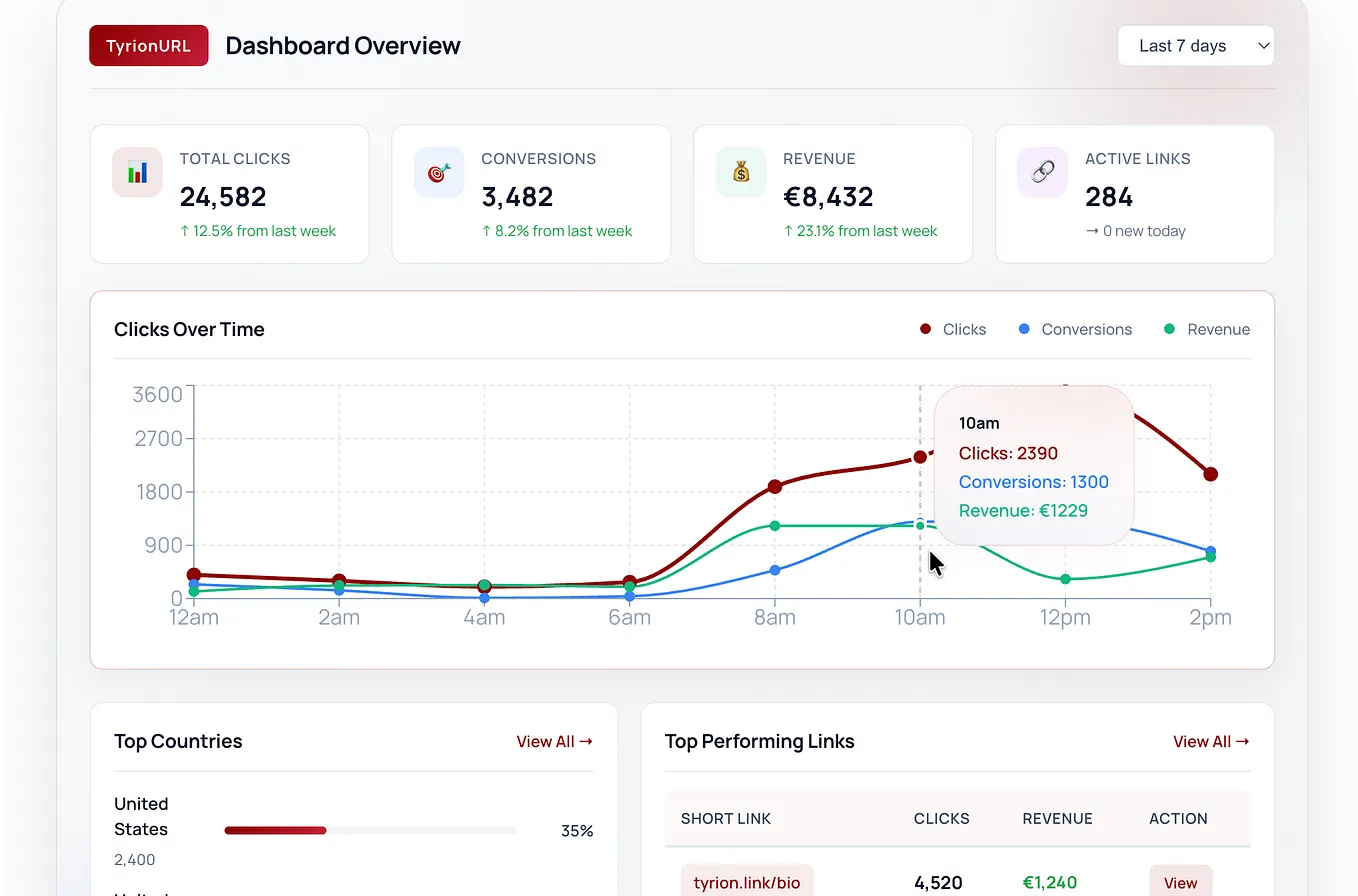
Task: Open the tyrion.link/bio short link
Action: coord(747,882)
